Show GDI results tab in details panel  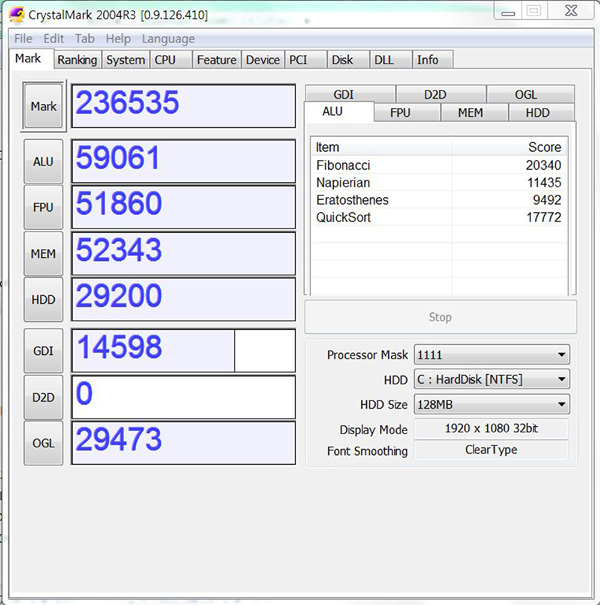[350, 95]
